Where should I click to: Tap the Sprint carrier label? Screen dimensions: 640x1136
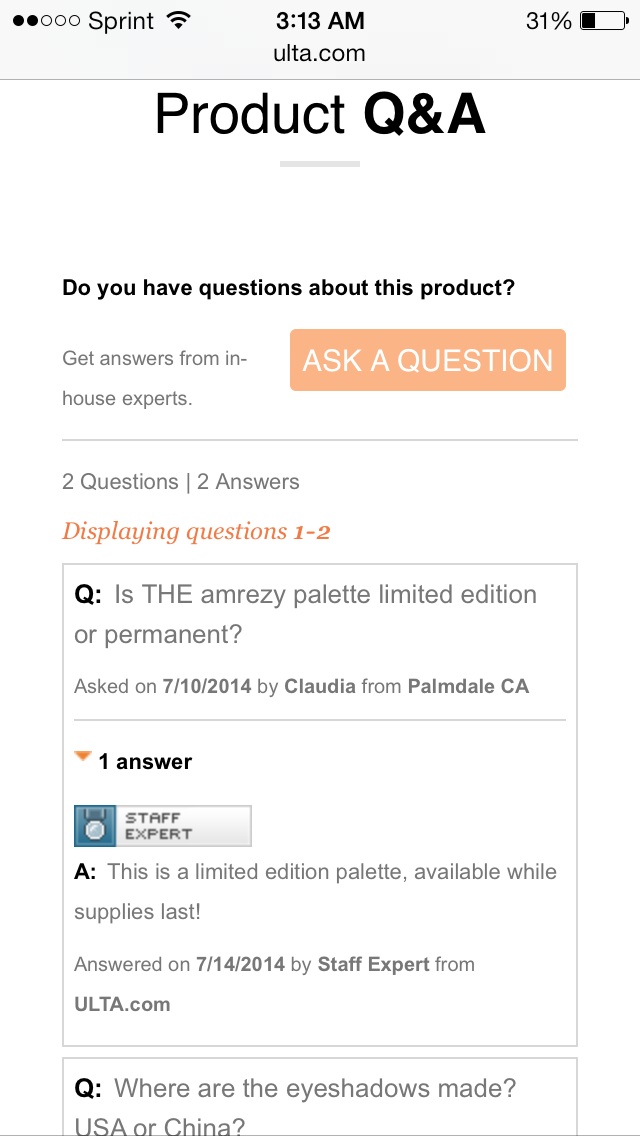point(121,21)
